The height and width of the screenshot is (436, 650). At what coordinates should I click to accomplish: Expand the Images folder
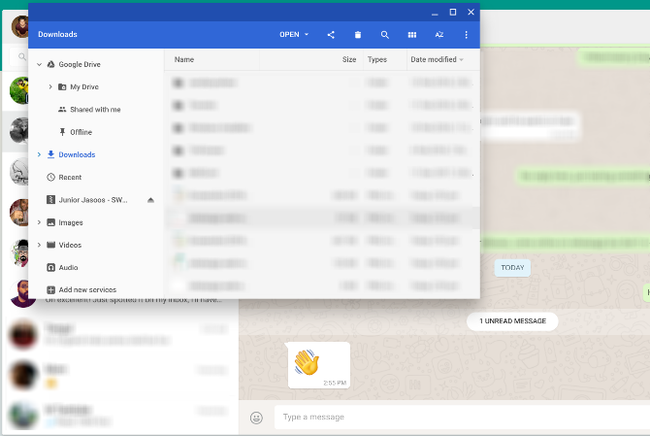[39, 223]
